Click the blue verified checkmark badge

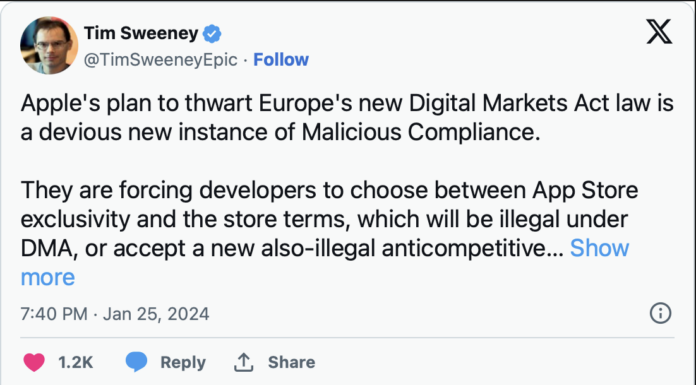(212, 34)
